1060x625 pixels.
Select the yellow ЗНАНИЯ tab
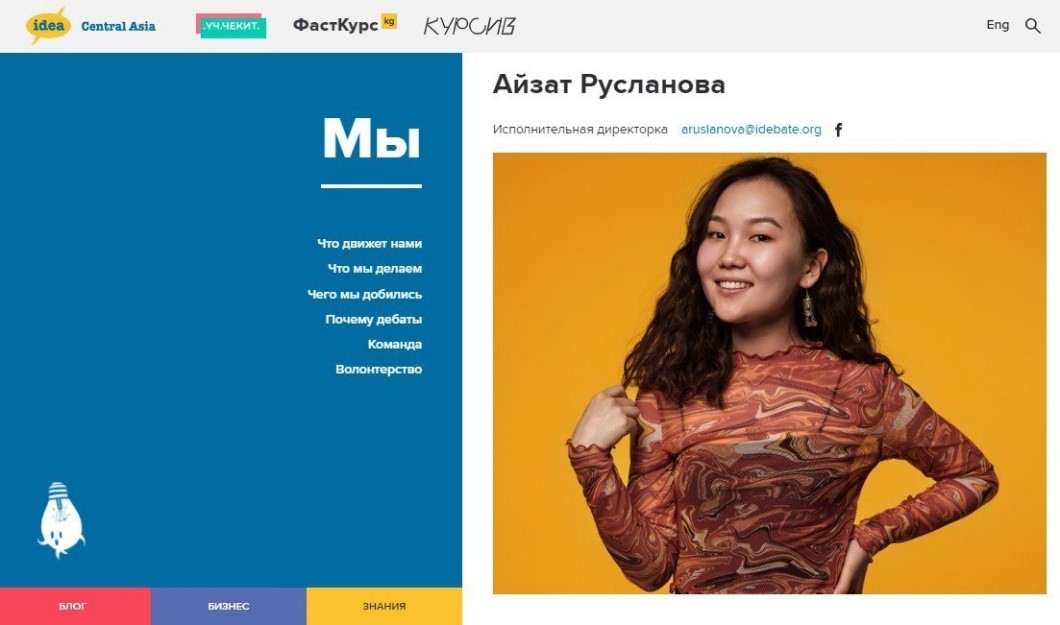(x=384, y=606)
